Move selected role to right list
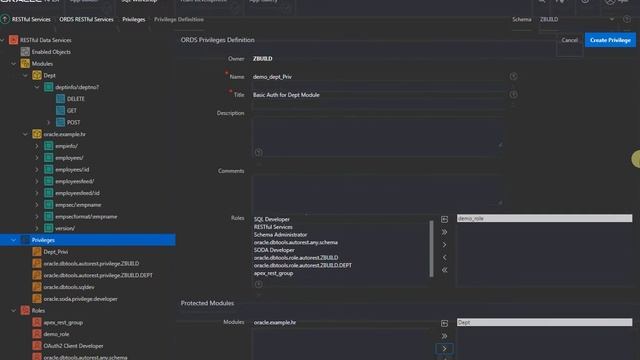Image resolution: width=640 pixels, height=360 pixels. [x=444, y=245]
